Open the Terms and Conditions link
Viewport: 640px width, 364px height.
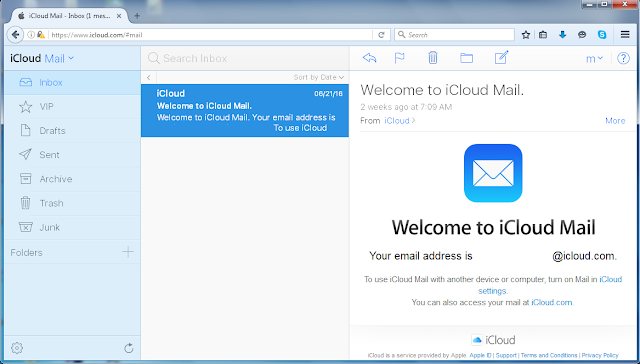click(x=549, y=355)
